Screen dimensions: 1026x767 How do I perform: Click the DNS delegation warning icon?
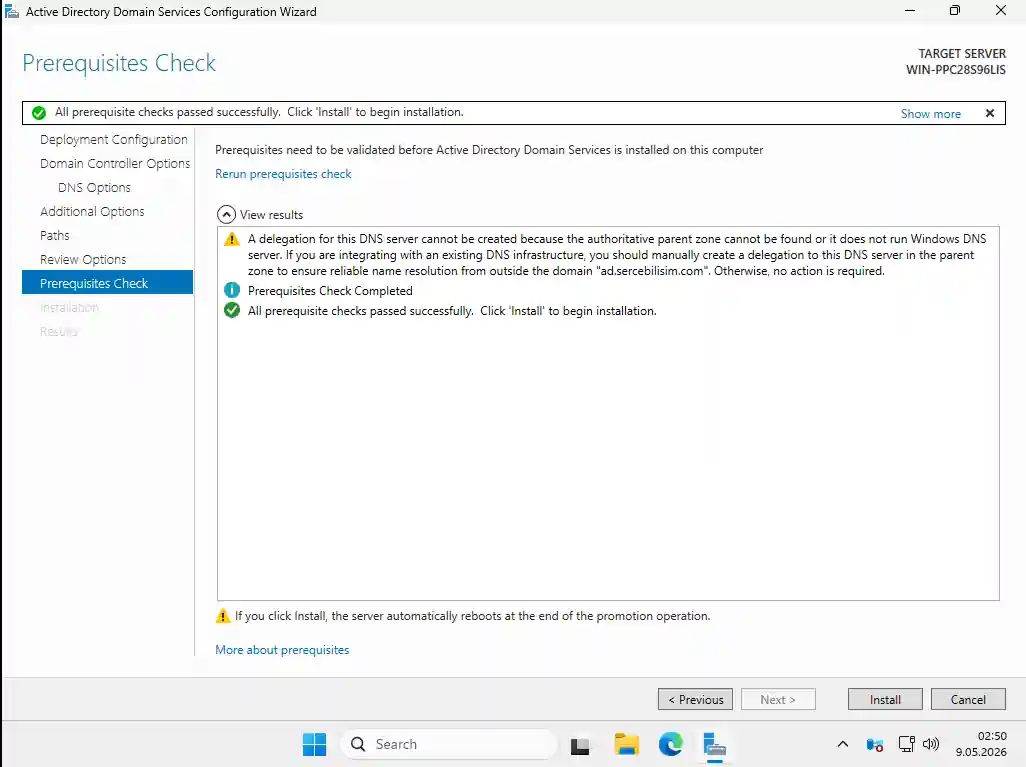point(232,239)
